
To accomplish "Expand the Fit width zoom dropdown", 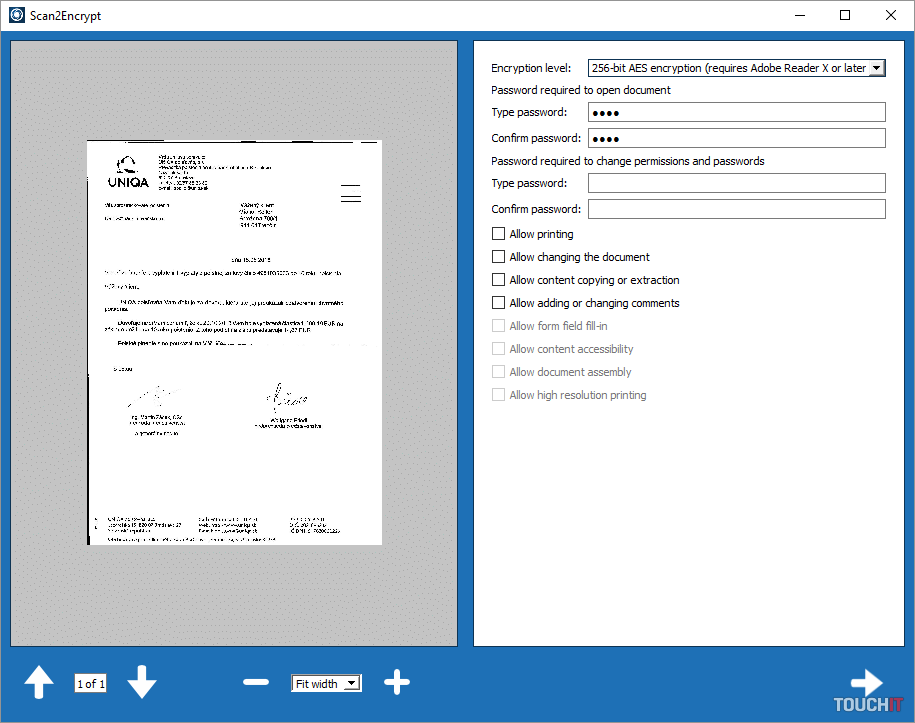I will (x=351, y=684).
